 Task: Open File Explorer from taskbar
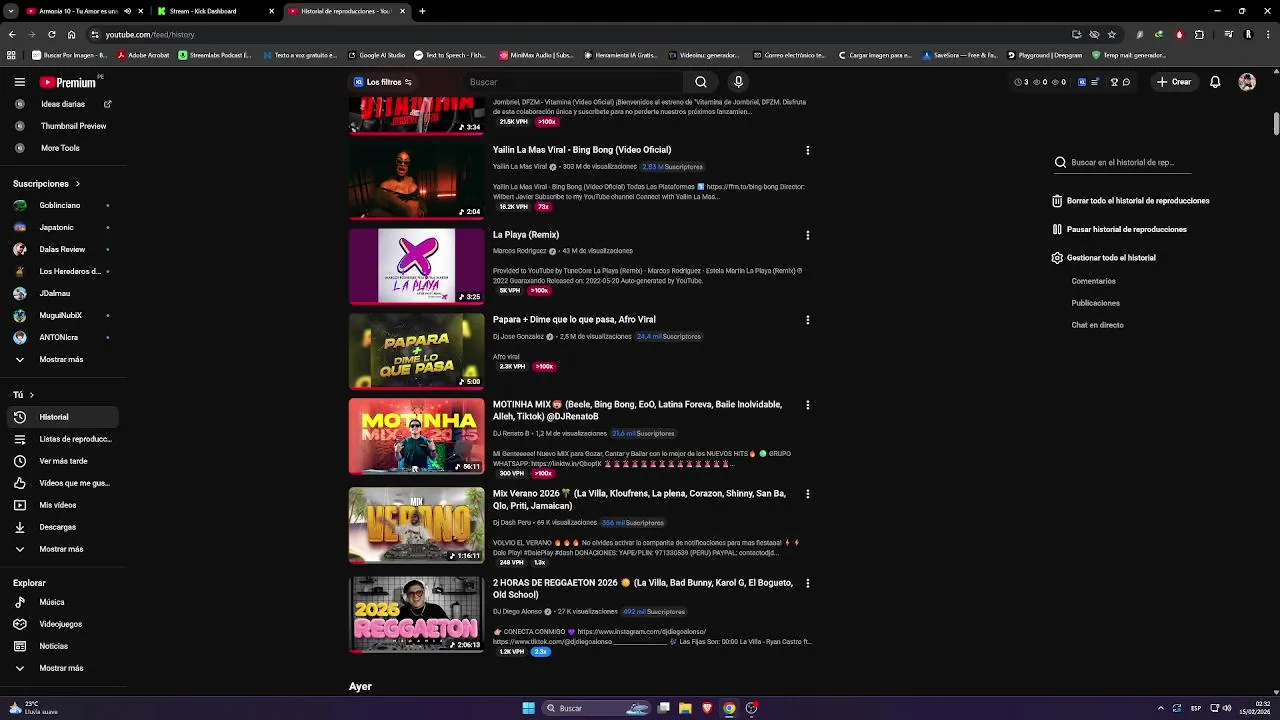click(685, 708)
